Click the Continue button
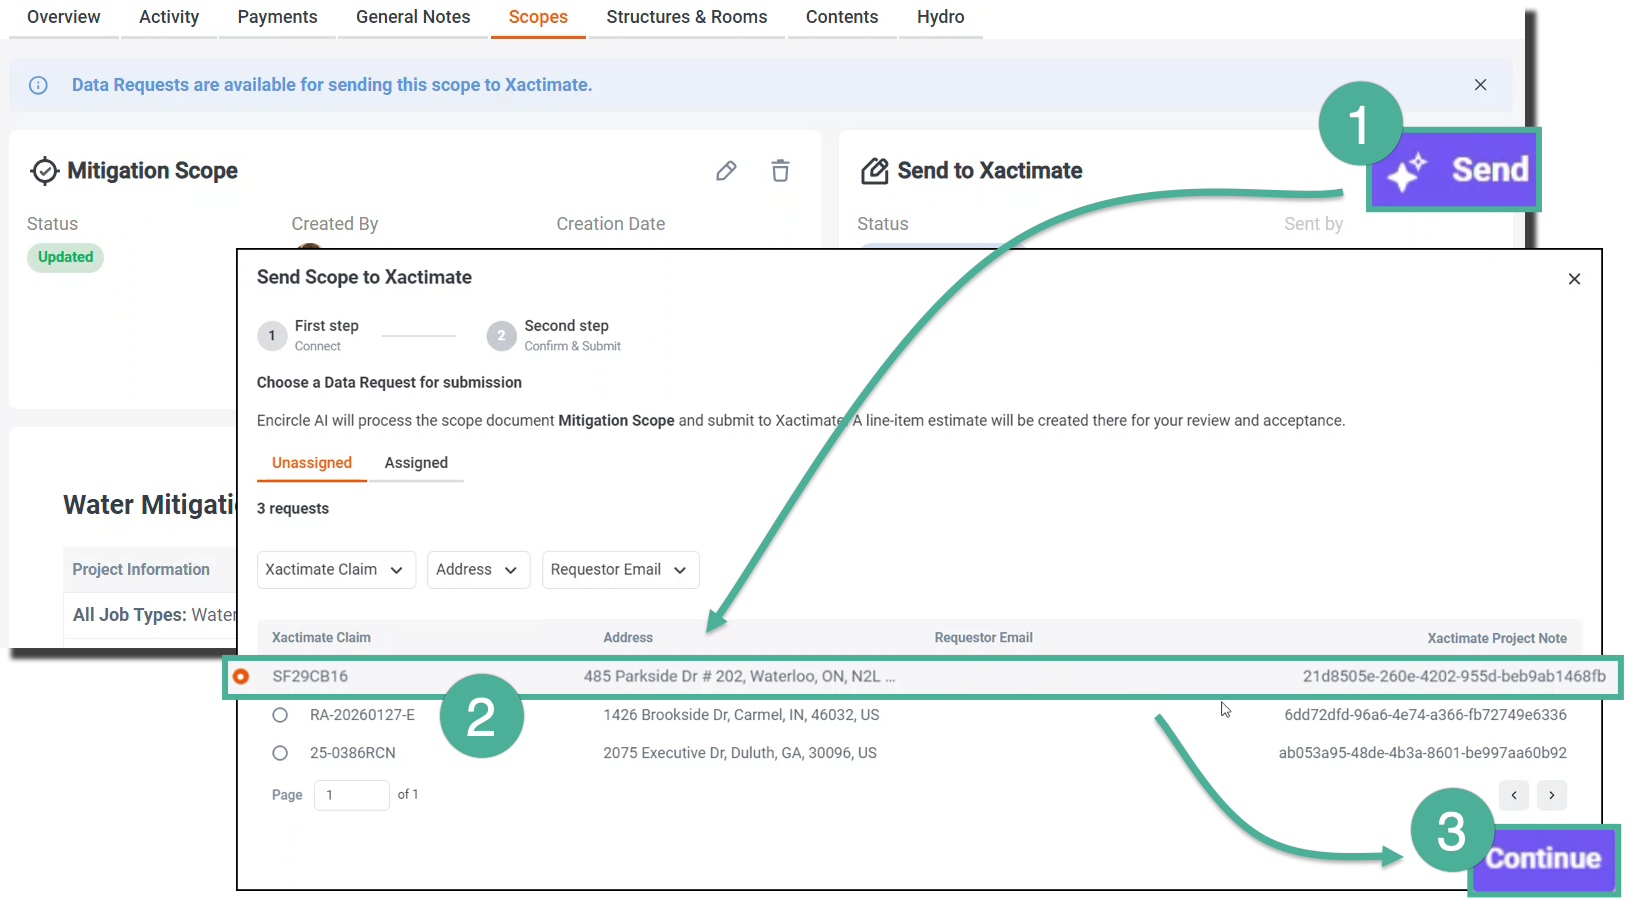Viewport: 1638px width, 900px height. point(1543,859)
